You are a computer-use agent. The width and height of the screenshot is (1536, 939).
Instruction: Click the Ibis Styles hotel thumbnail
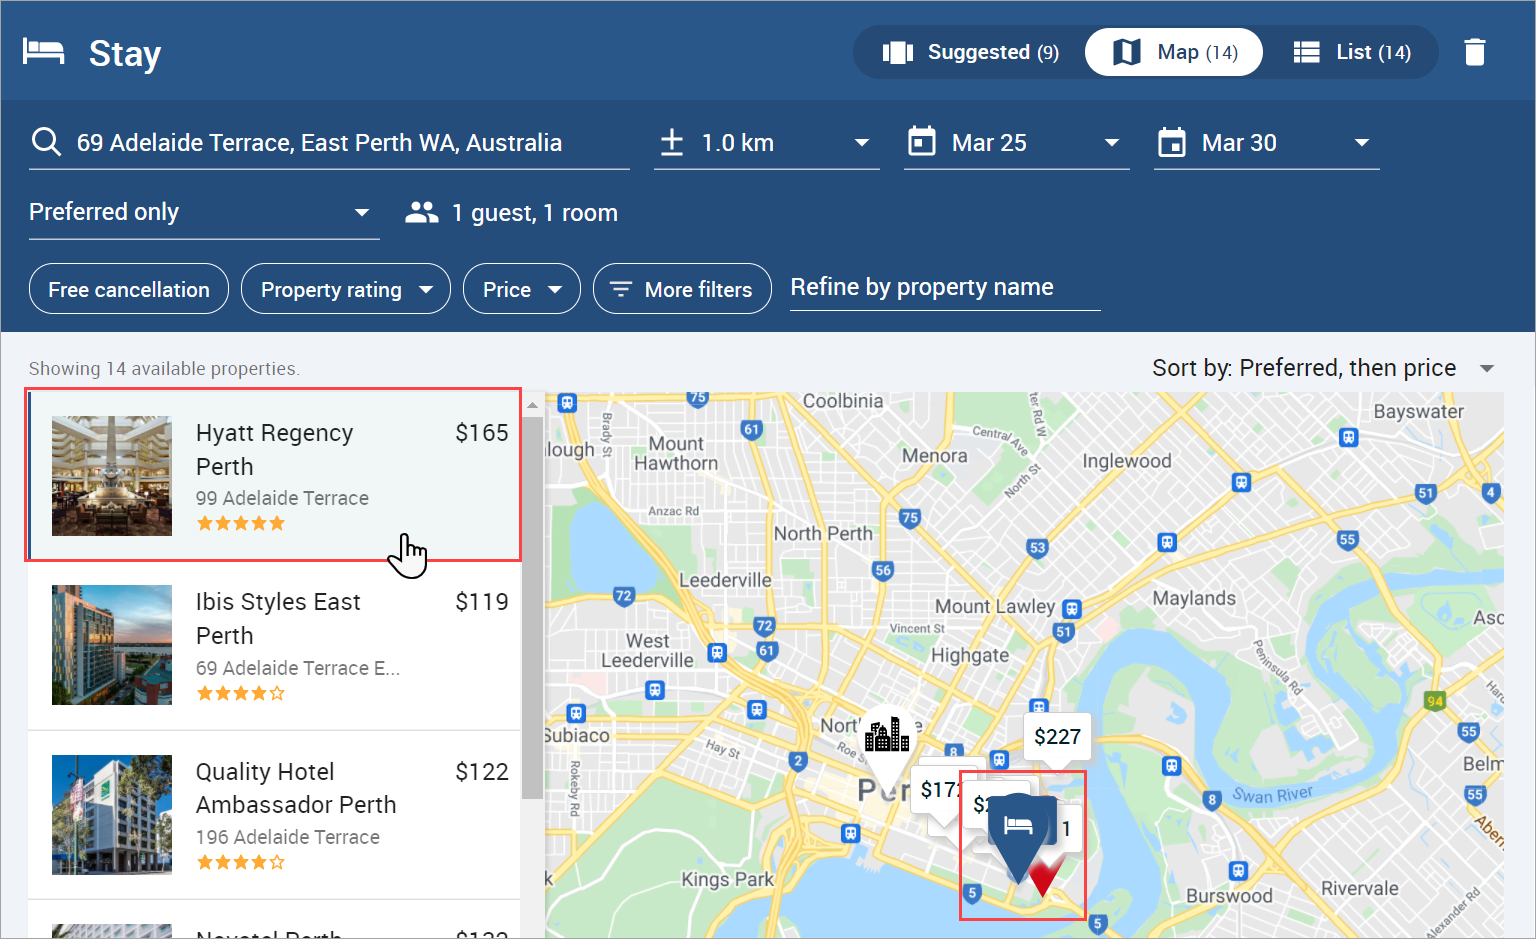coord(112,645)
